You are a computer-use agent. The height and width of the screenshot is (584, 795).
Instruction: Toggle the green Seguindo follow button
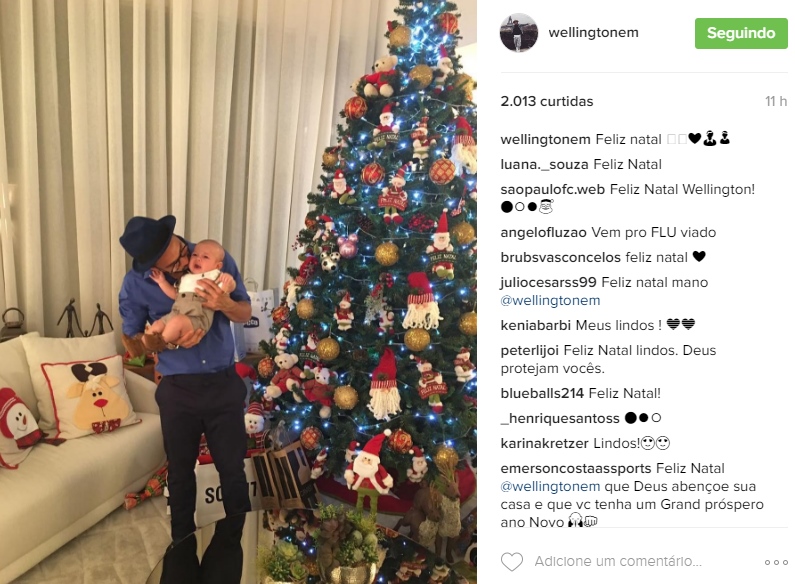(741, 33)
